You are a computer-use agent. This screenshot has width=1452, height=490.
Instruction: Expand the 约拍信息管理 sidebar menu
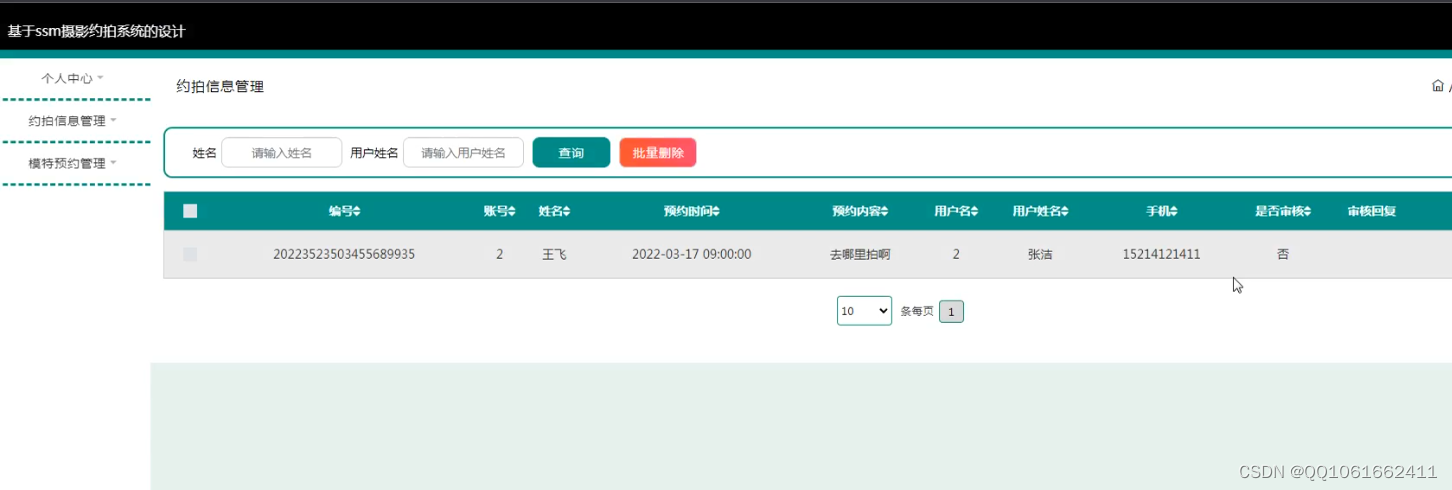click(x=72, y=121)
